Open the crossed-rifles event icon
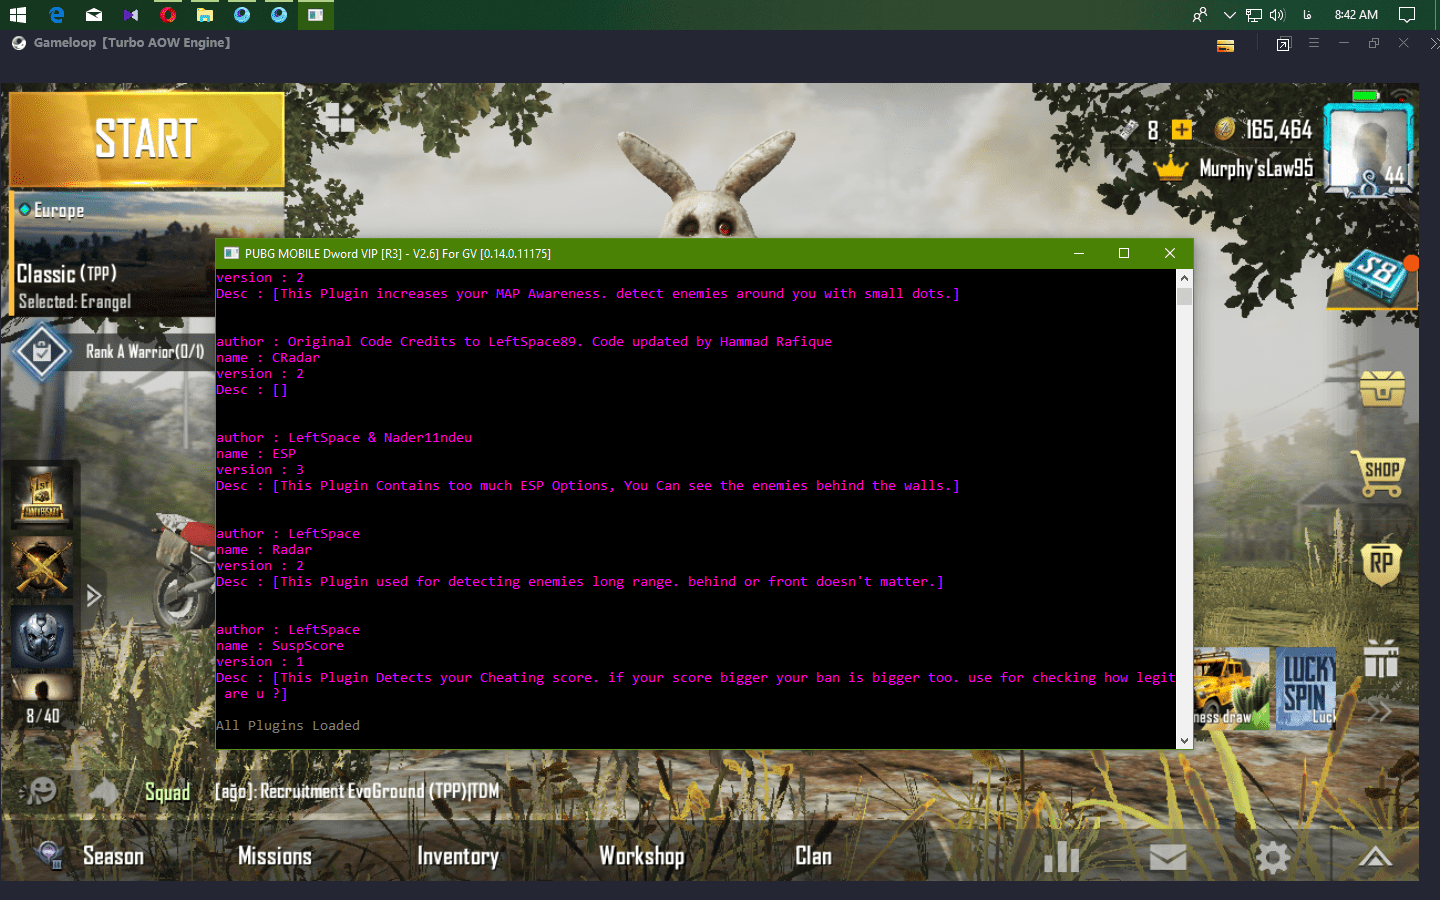 42,568
